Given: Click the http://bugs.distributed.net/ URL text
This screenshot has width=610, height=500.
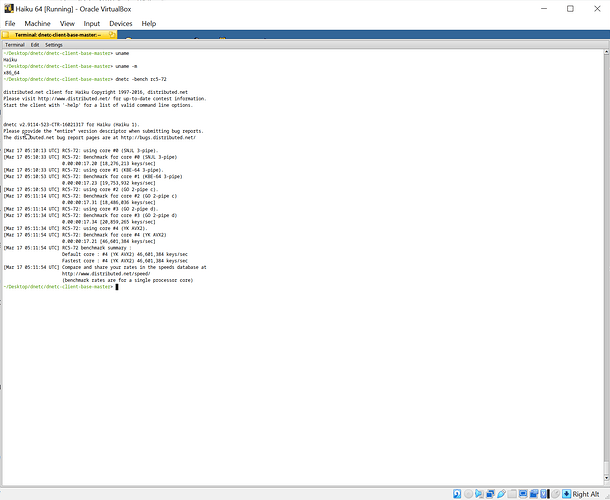Looking at the screenshot, I should click(x=158, y=137).
